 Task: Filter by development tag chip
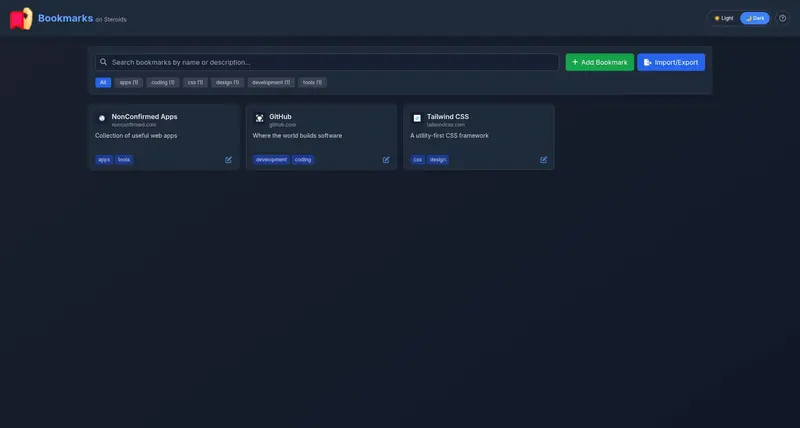[x=271, y=82]
